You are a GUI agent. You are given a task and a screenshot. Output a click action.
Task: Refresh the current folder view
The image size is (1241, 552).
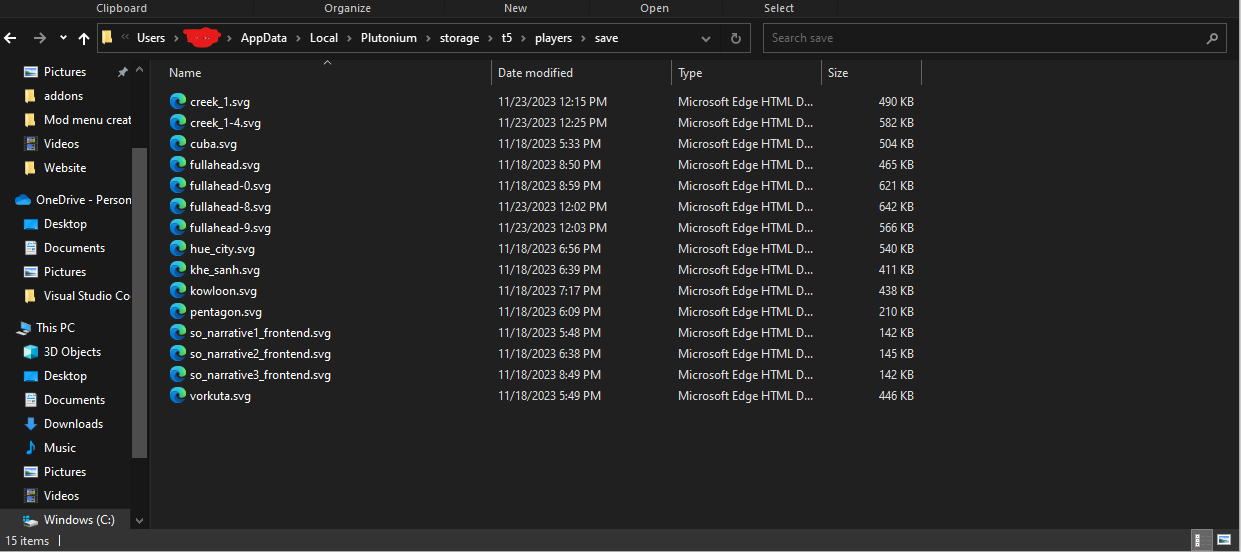coord(736,38)
